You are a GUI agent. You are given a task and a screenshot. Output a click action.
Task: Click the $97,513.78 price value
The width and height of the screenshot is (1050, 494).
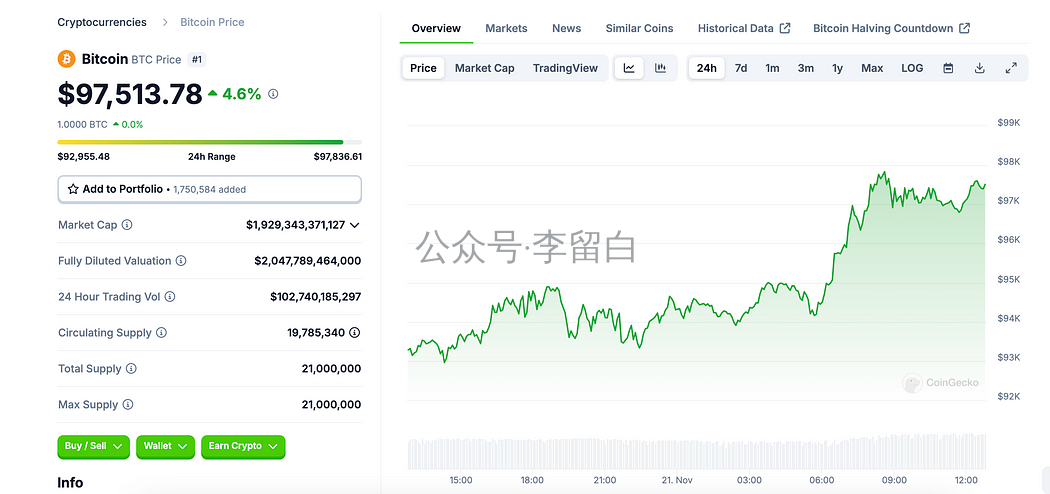(x=130, y=94)
